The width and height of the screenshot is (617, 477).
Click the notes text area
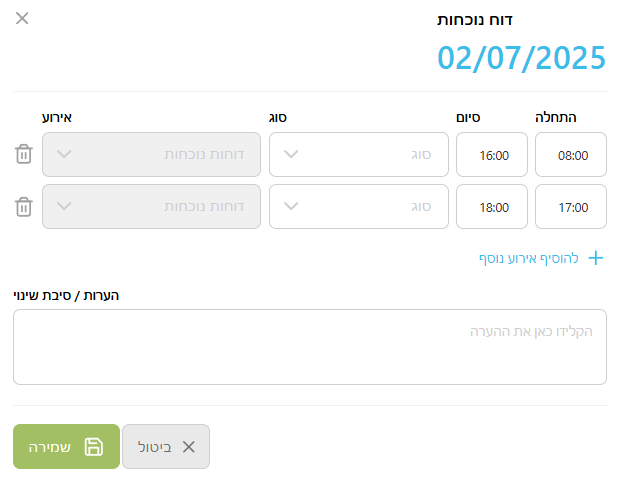click(310, 347)
